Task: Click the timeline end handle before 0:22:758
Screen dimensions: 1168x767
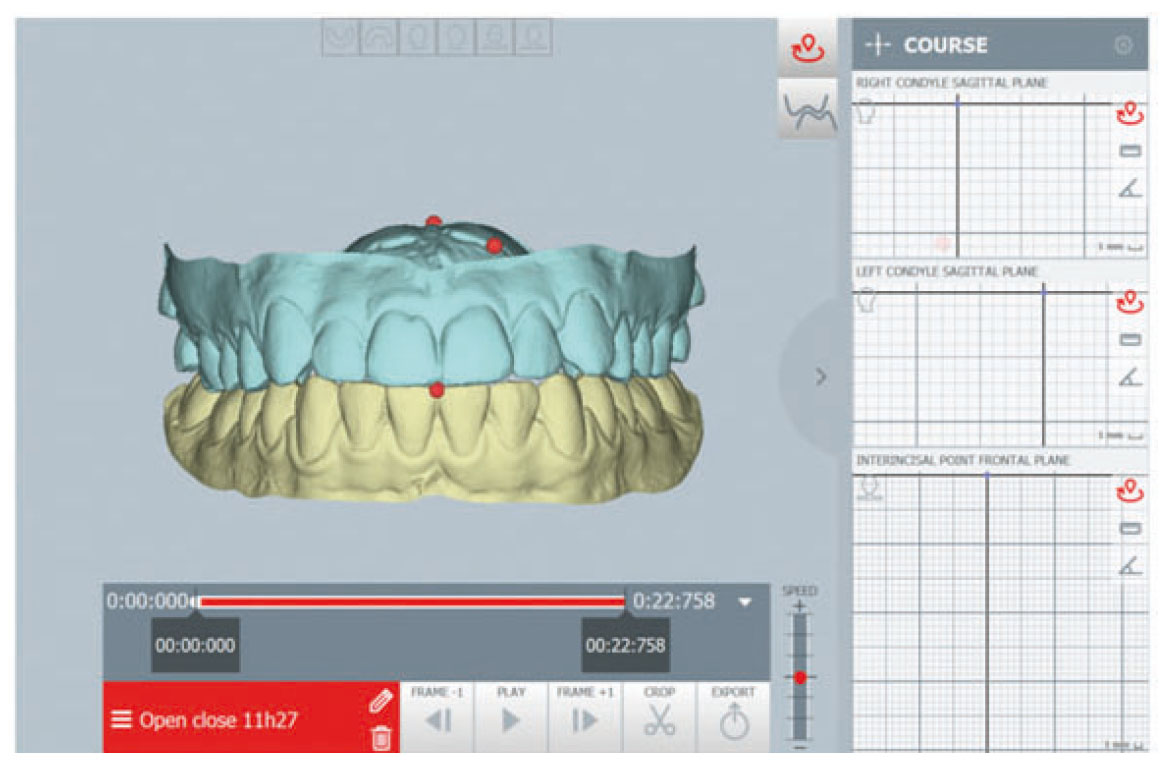Action: click(626, 602)
